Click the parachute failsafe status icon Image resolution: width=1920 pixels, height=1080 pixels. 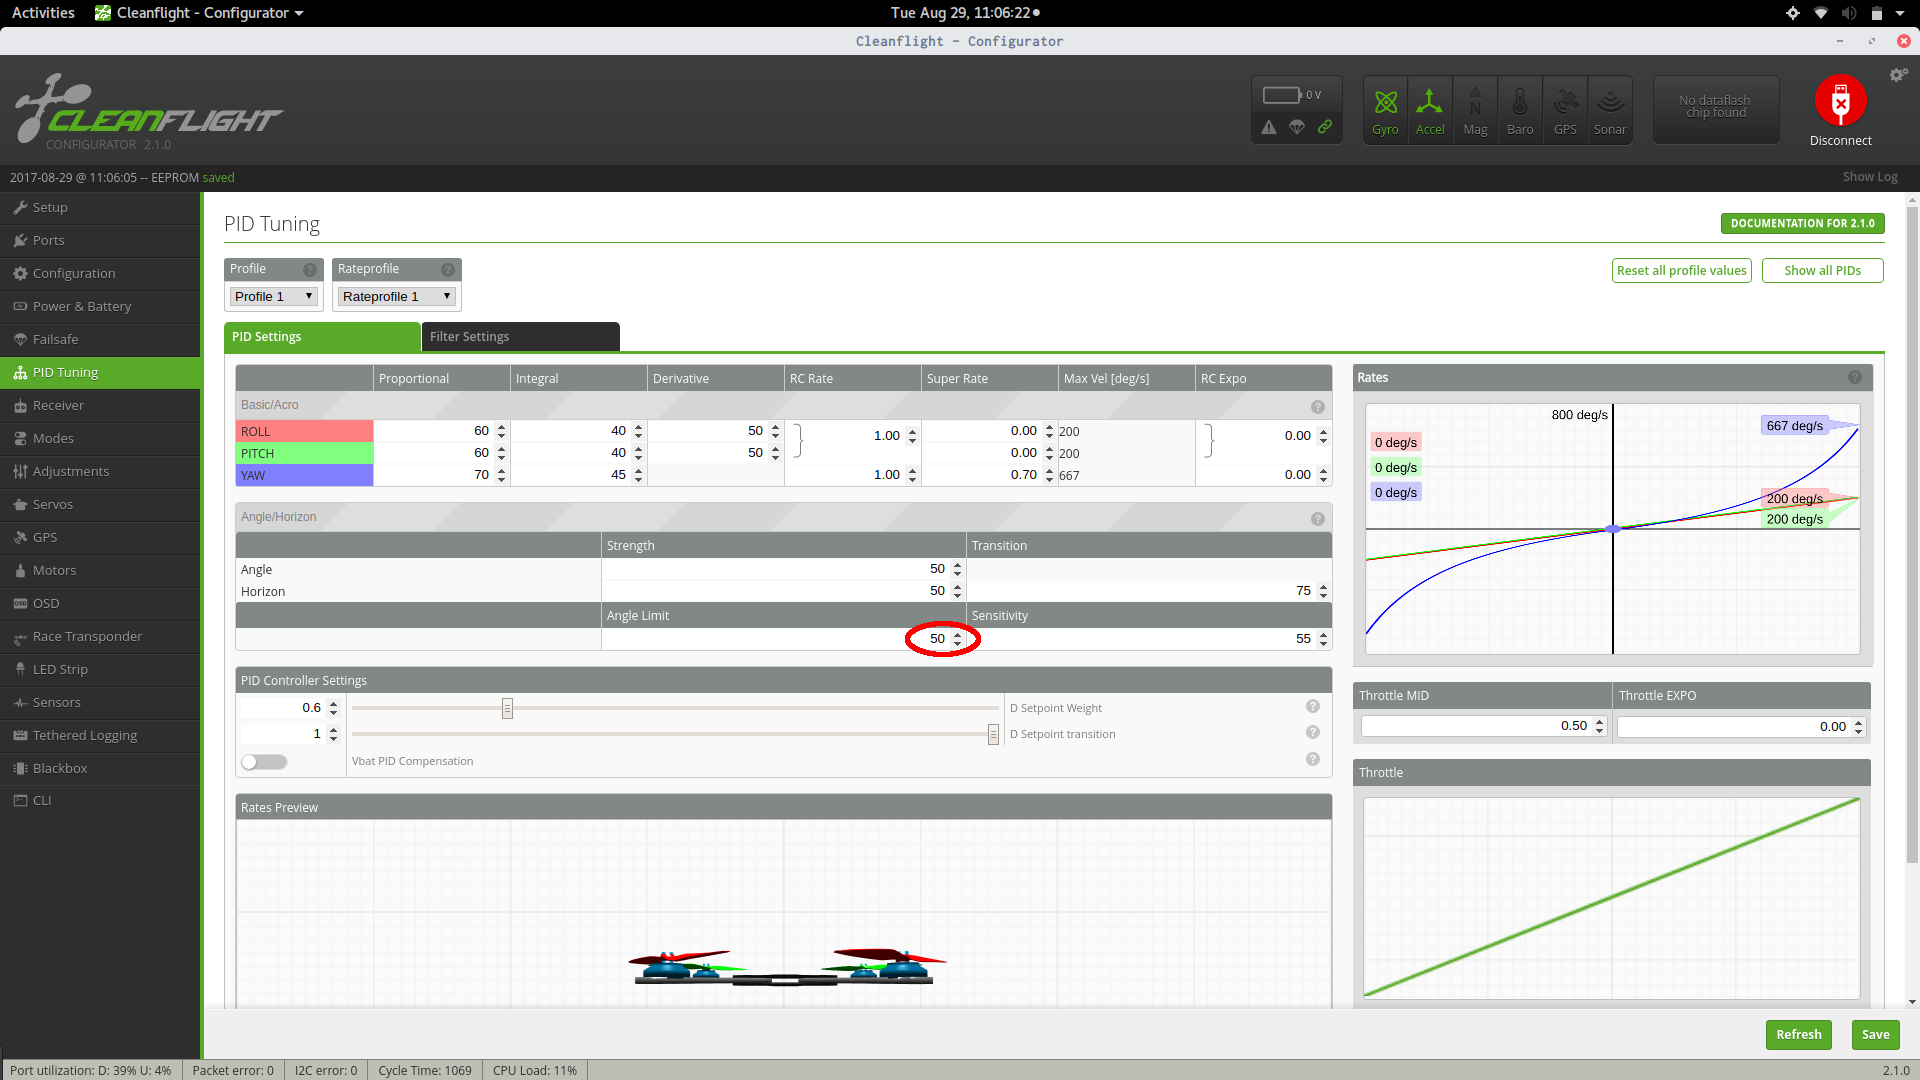coord(1297,127)
